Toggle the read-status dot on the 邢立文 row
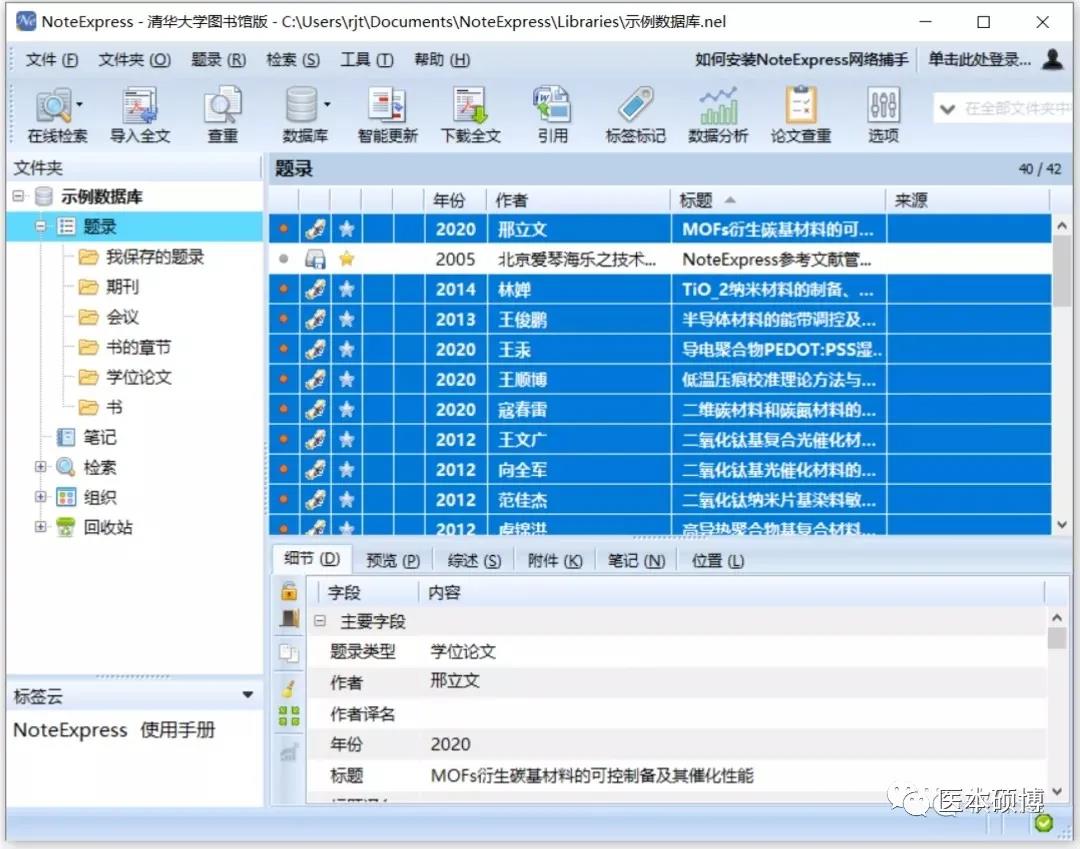Image resolution: width=1080 pixels, height=849 pixels. click(284, 229)
